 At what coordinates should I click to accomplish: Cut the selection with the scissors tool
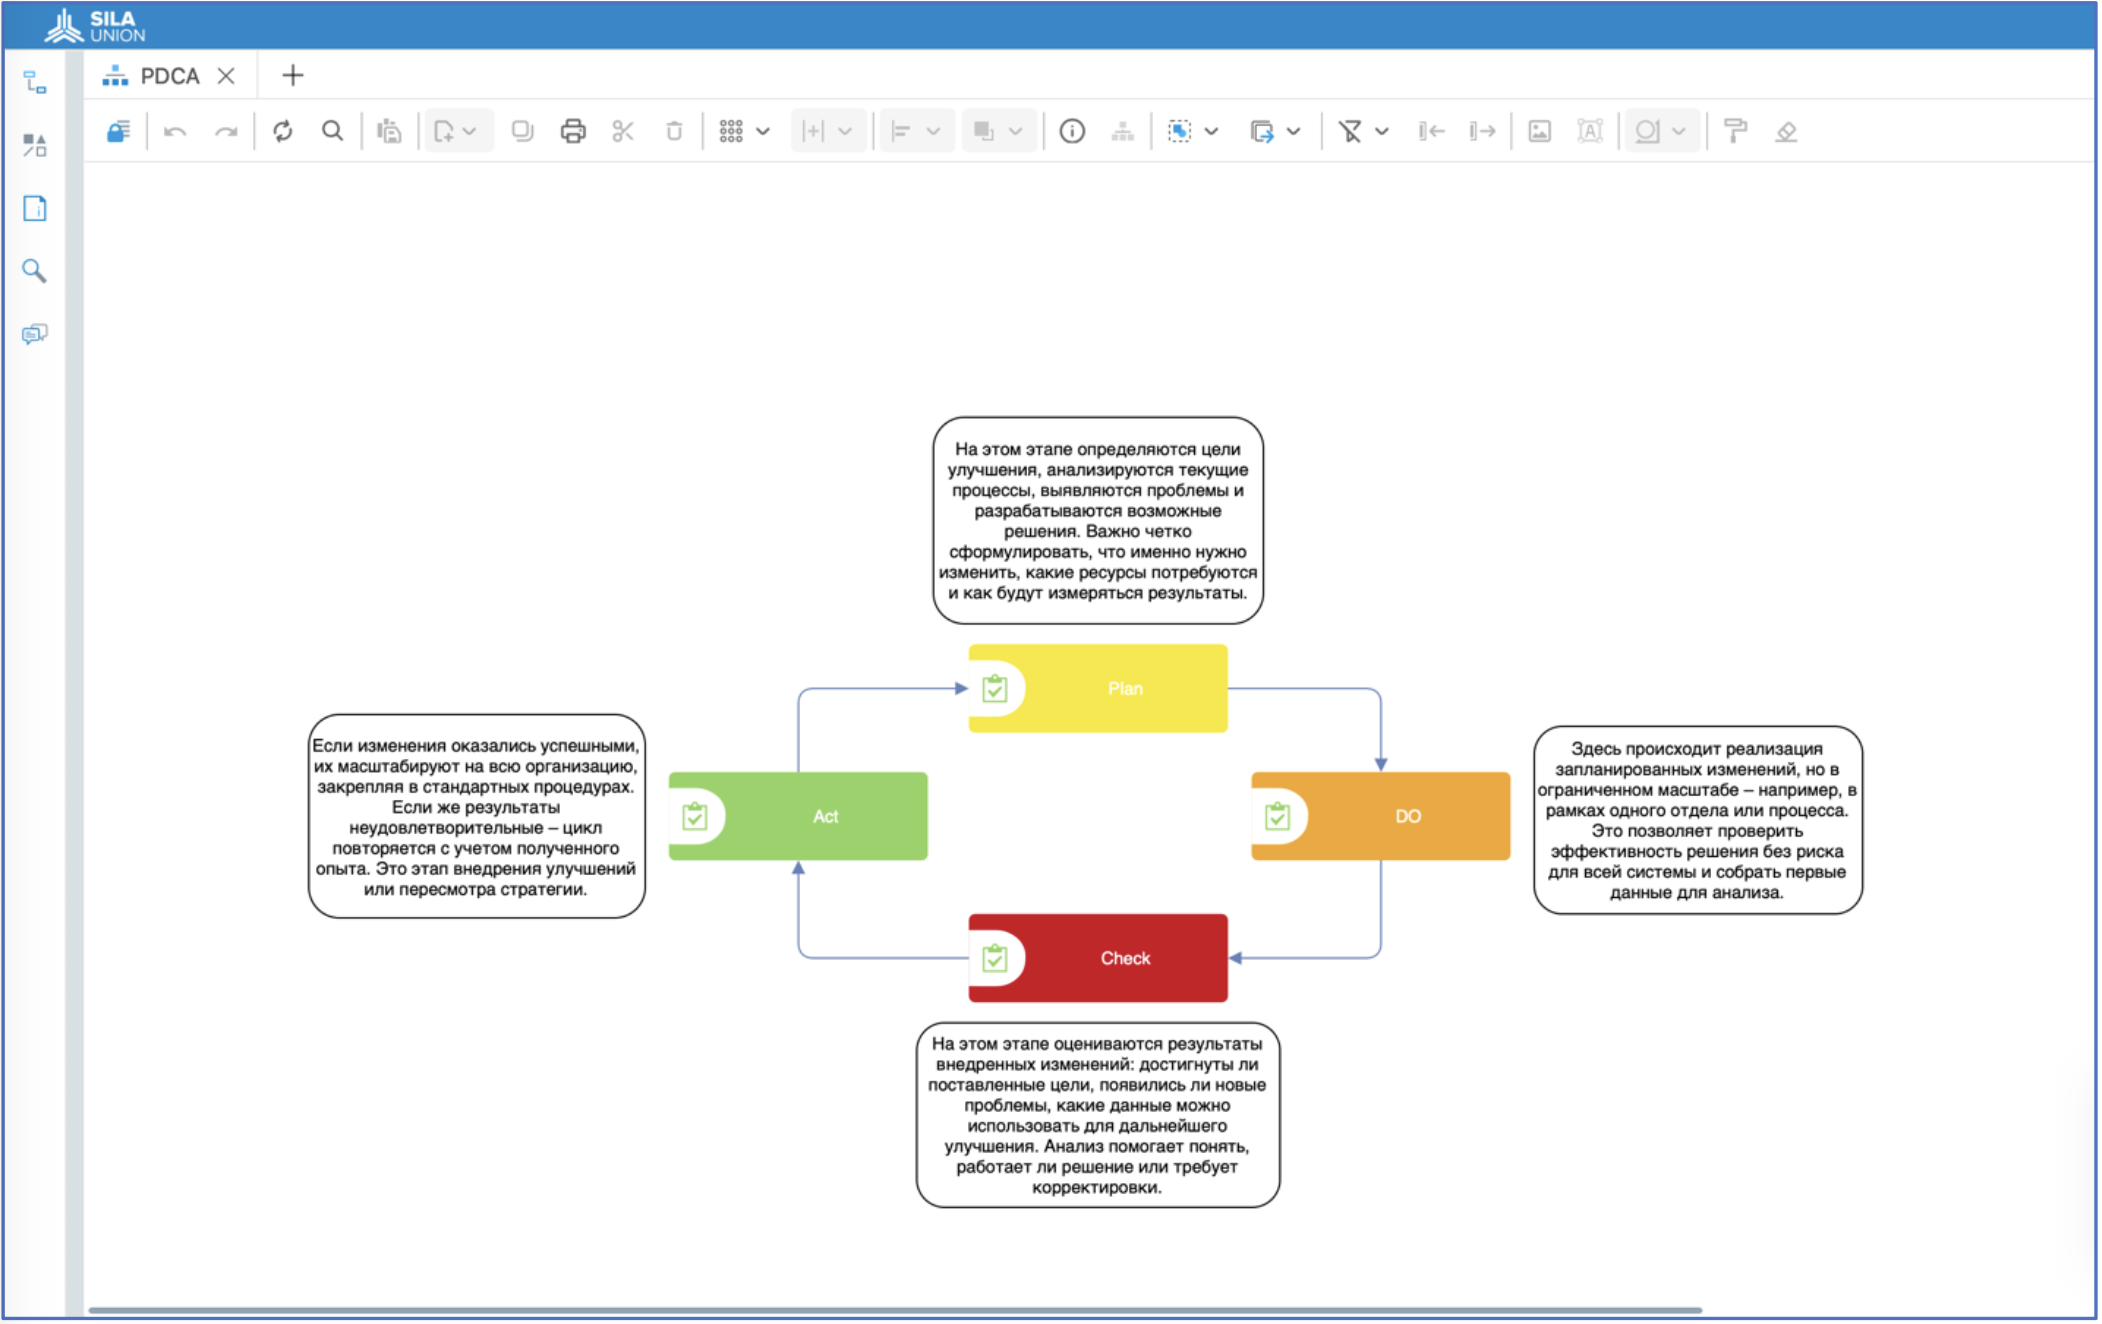pyautogui.click(x=623, y=131)
